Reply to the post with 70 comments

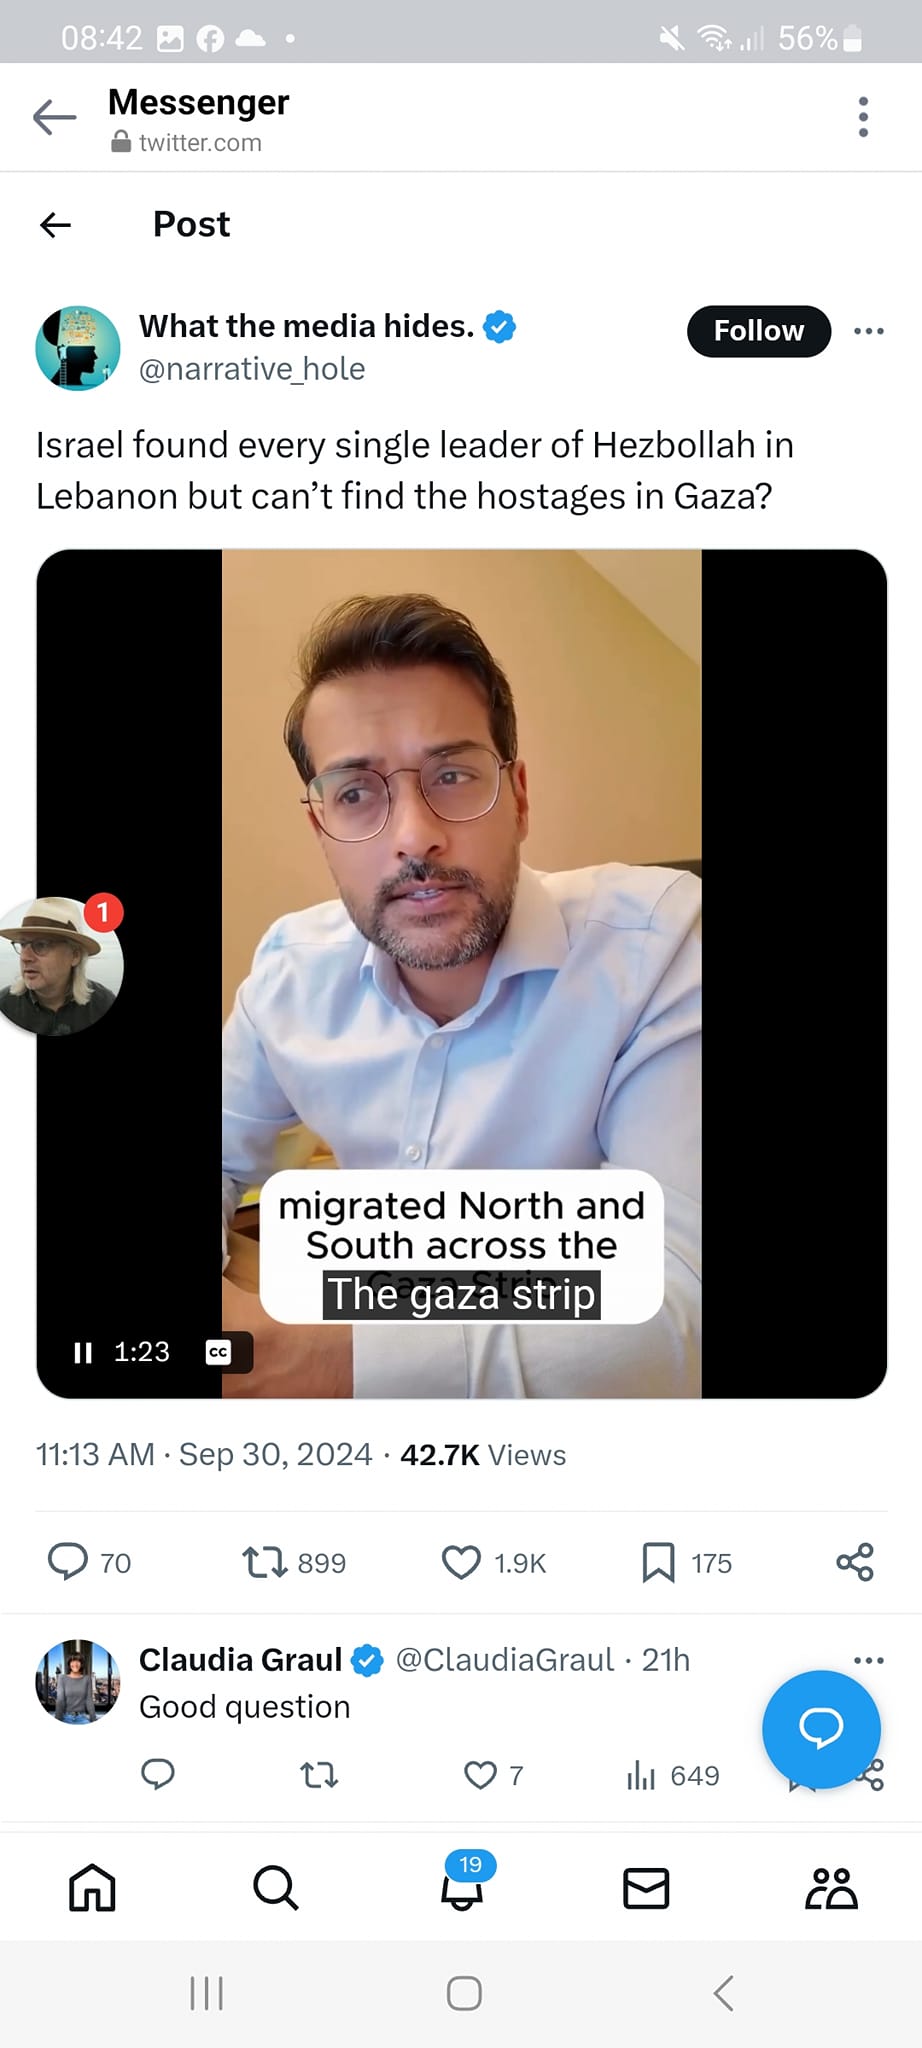click(68, 1562)
